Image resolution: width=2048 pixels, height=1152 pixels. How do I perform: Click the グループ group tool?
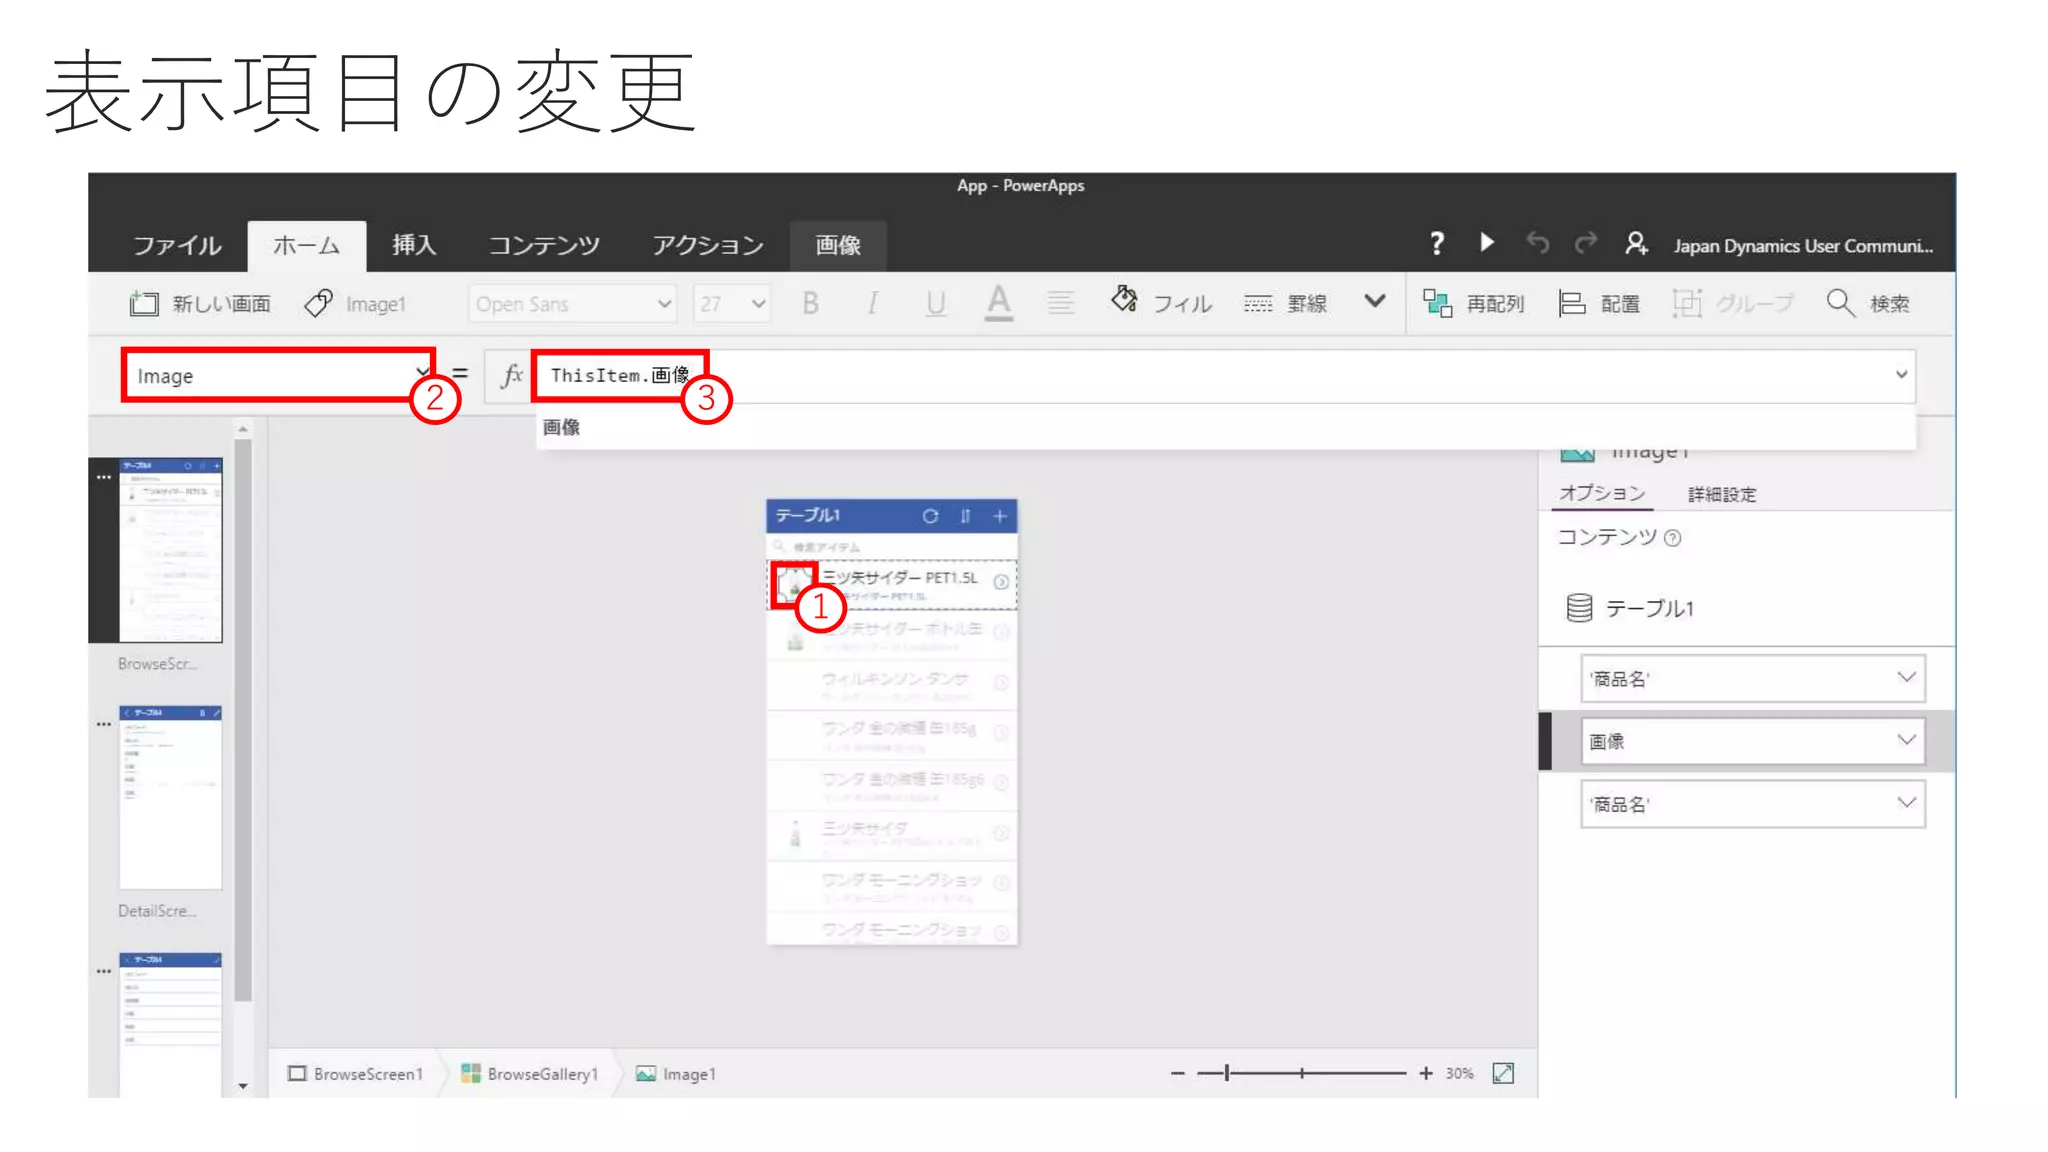tap(1733, 304)
